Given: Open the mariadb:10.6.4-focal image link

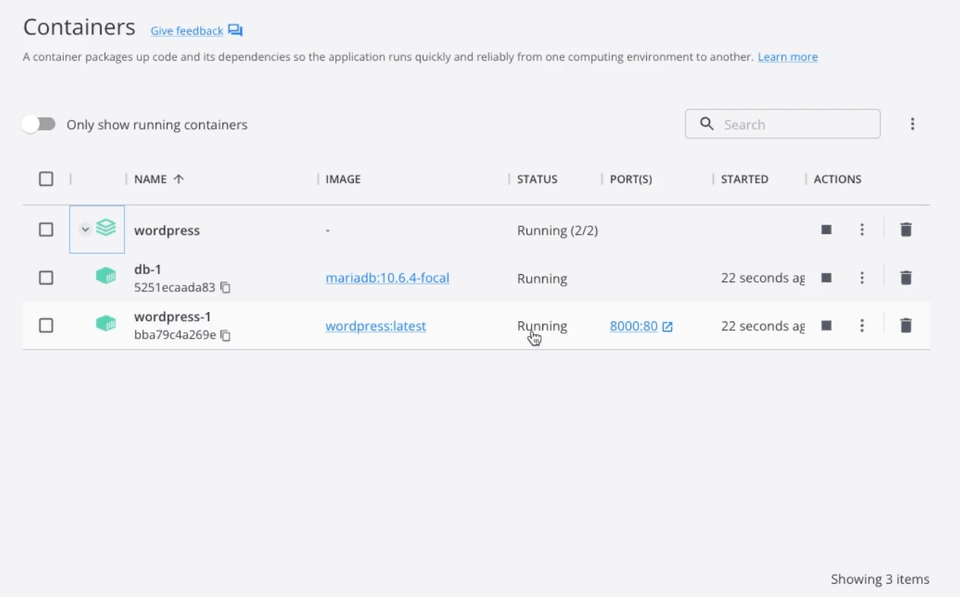Looking at the screenshot, I should 388,278.
